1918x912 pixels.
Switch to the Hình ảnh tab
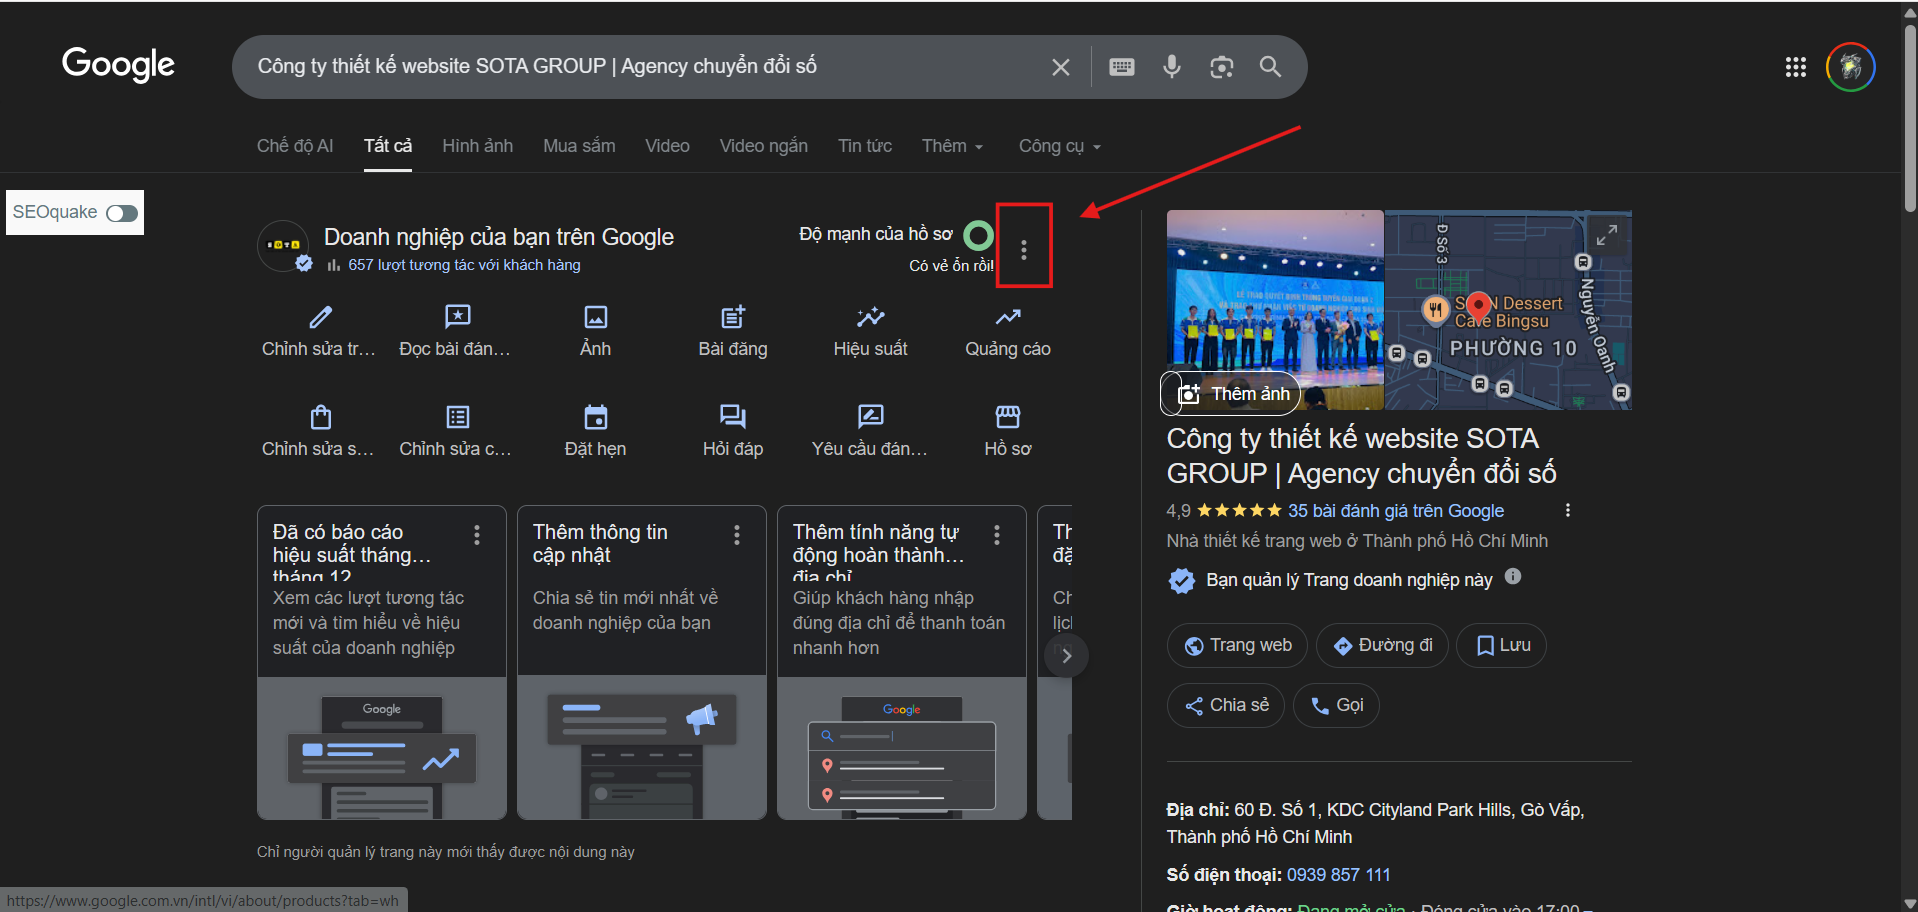pos(477,146)
